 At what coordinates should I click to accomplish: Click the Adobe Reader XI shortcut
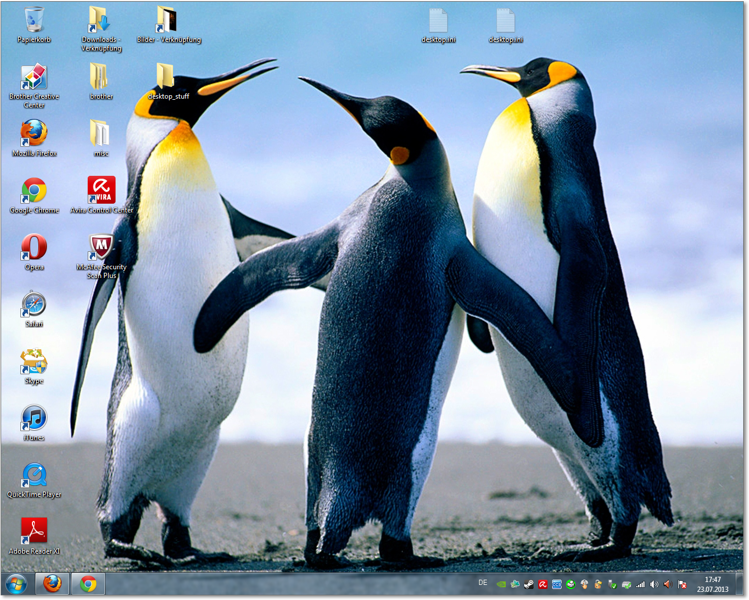click(34, 530)
